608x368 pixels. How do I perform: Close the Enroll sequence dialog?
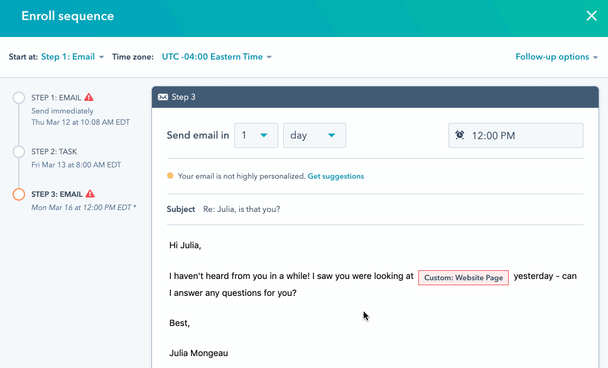point(591,16)
